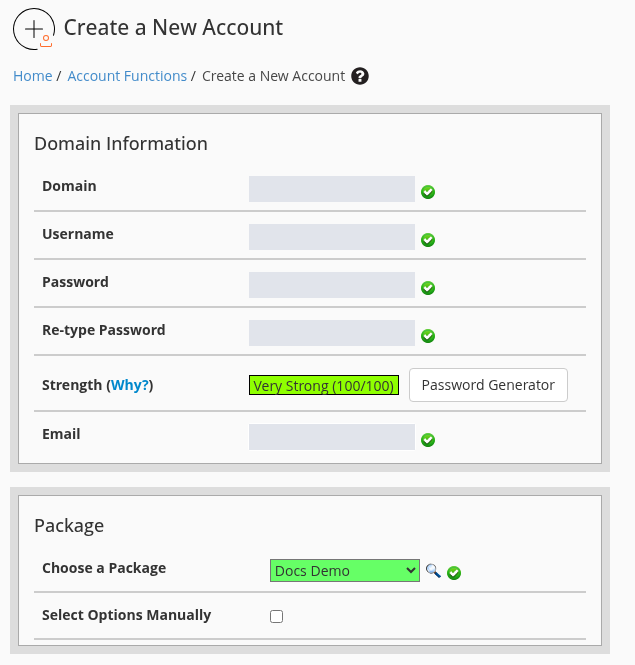This screenshot has height=665, width=635.
Task: Click the Password Generator button
Action: tap(488, 385)
